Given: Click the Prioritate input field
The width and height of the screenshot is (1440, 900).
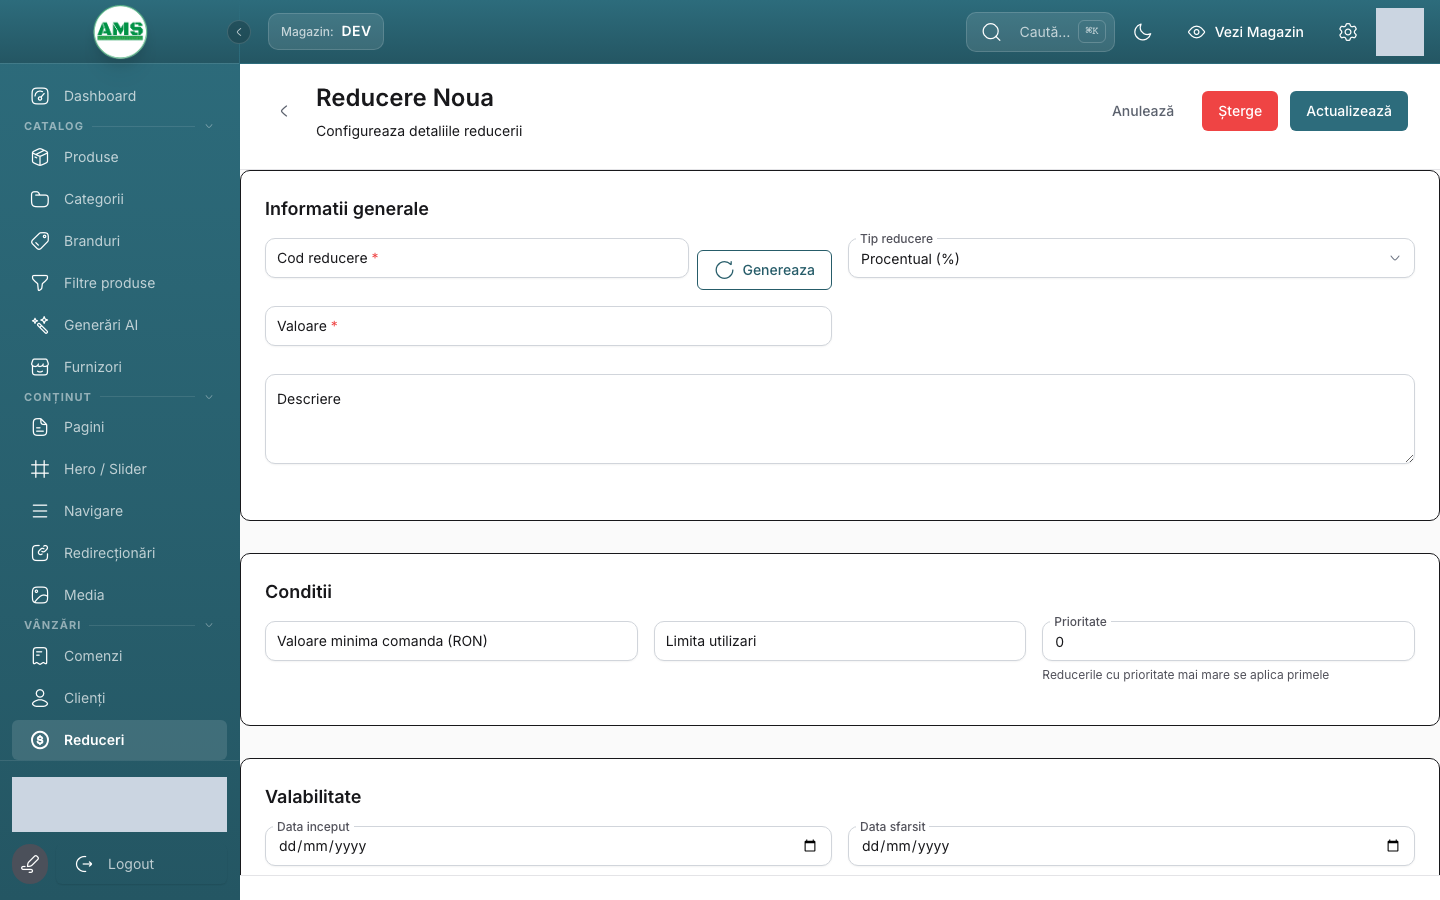Looking at the screenshot, I should (1228, 641).
